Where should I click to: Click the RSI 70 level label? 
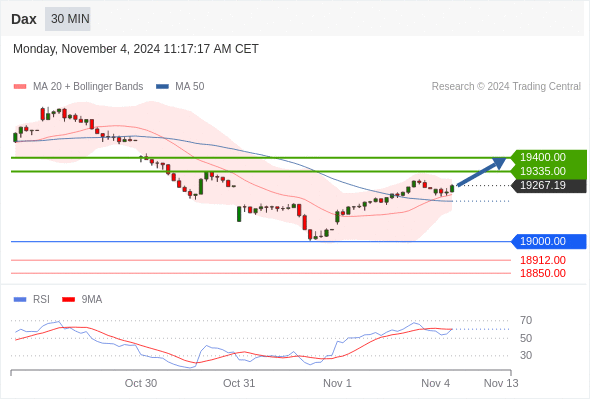[526, 321]
